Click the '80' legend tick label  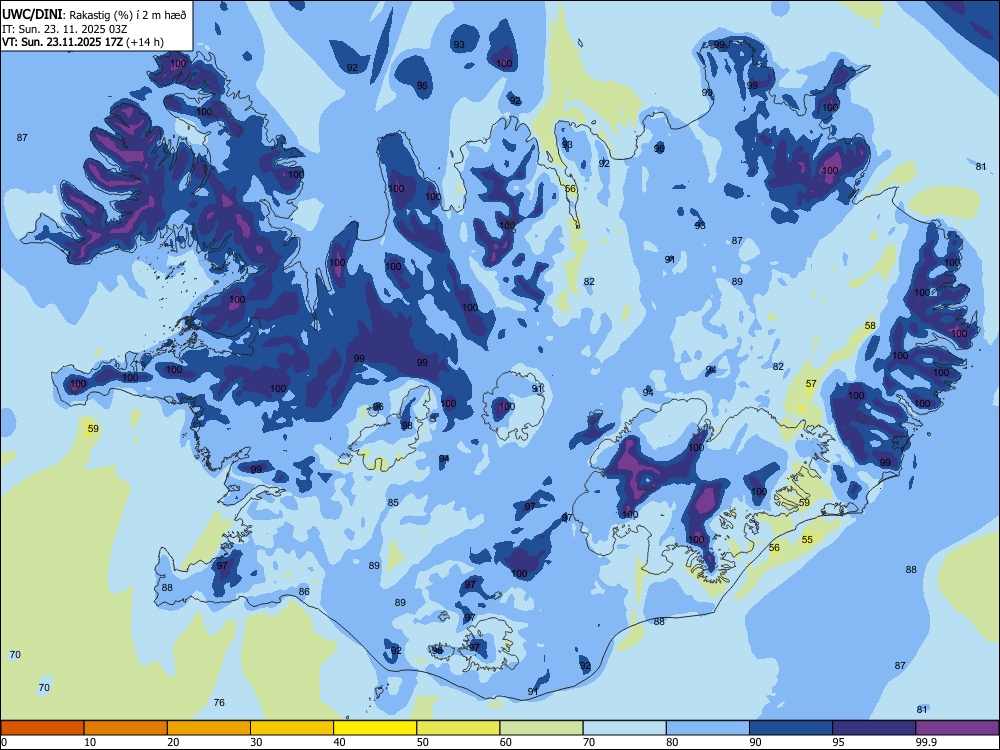coord(672,742)
